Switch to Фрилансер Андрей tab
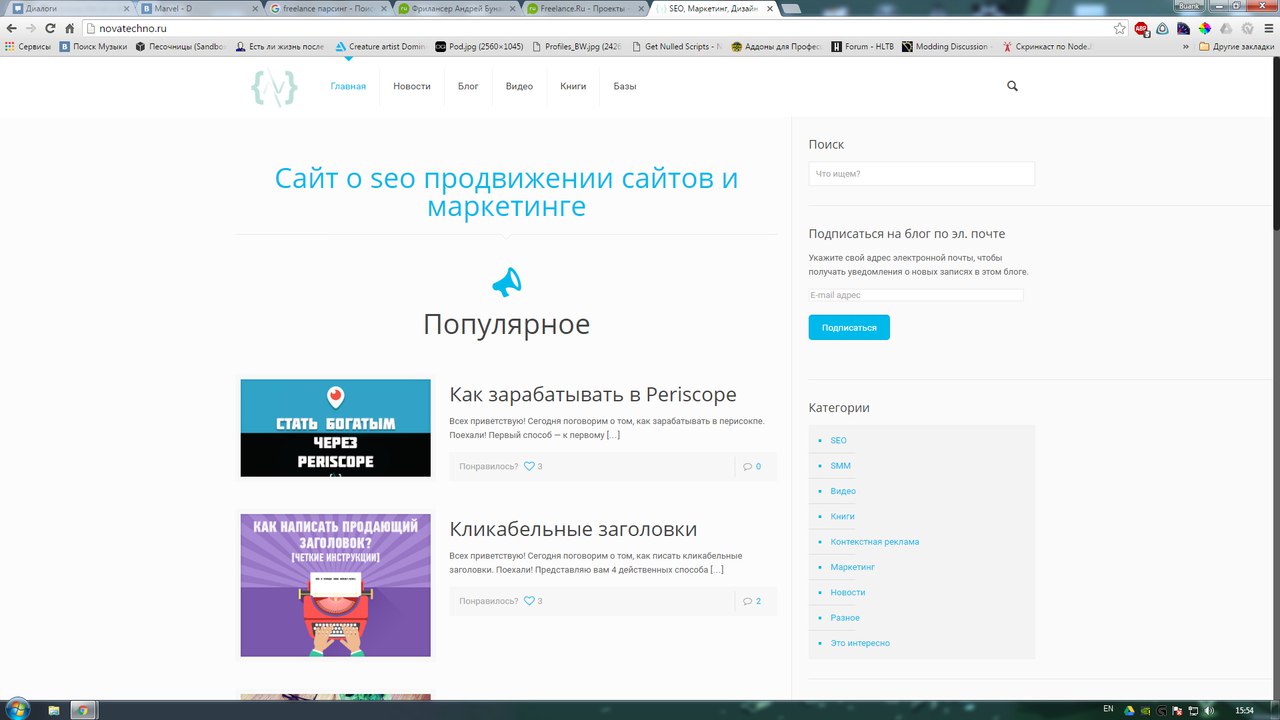 (x=456, y=8)
